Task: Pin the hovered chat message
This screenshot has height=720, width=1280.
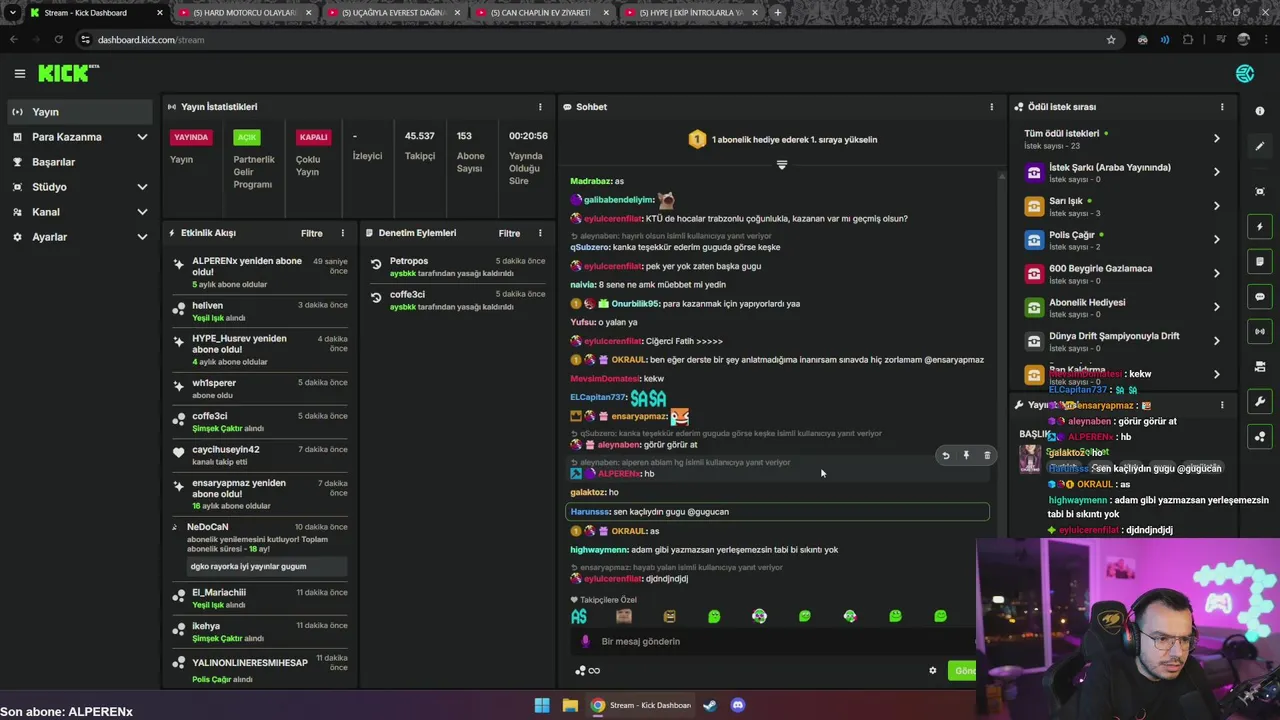Action: point(966,456)
